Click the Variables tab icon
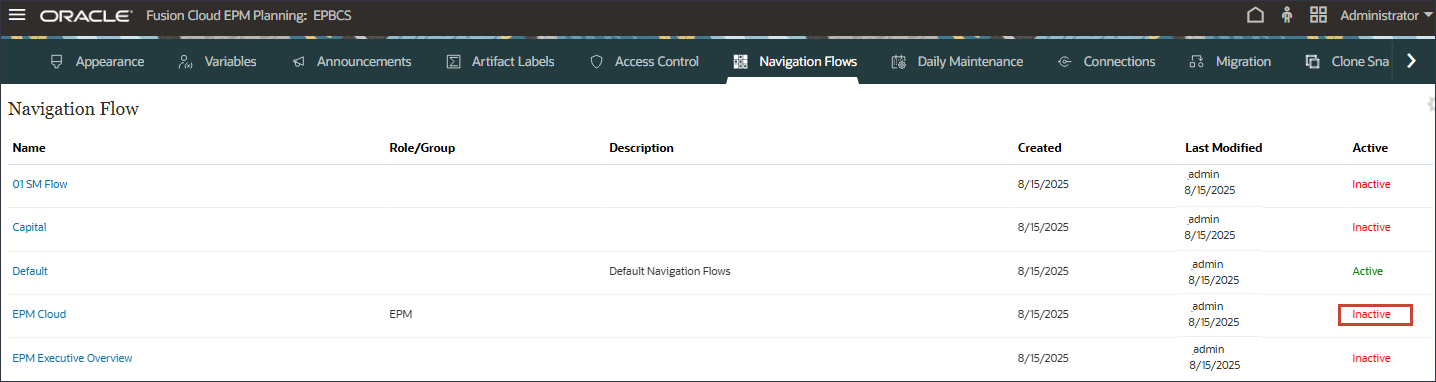The image size is (1436, 382). pos(185,61)
